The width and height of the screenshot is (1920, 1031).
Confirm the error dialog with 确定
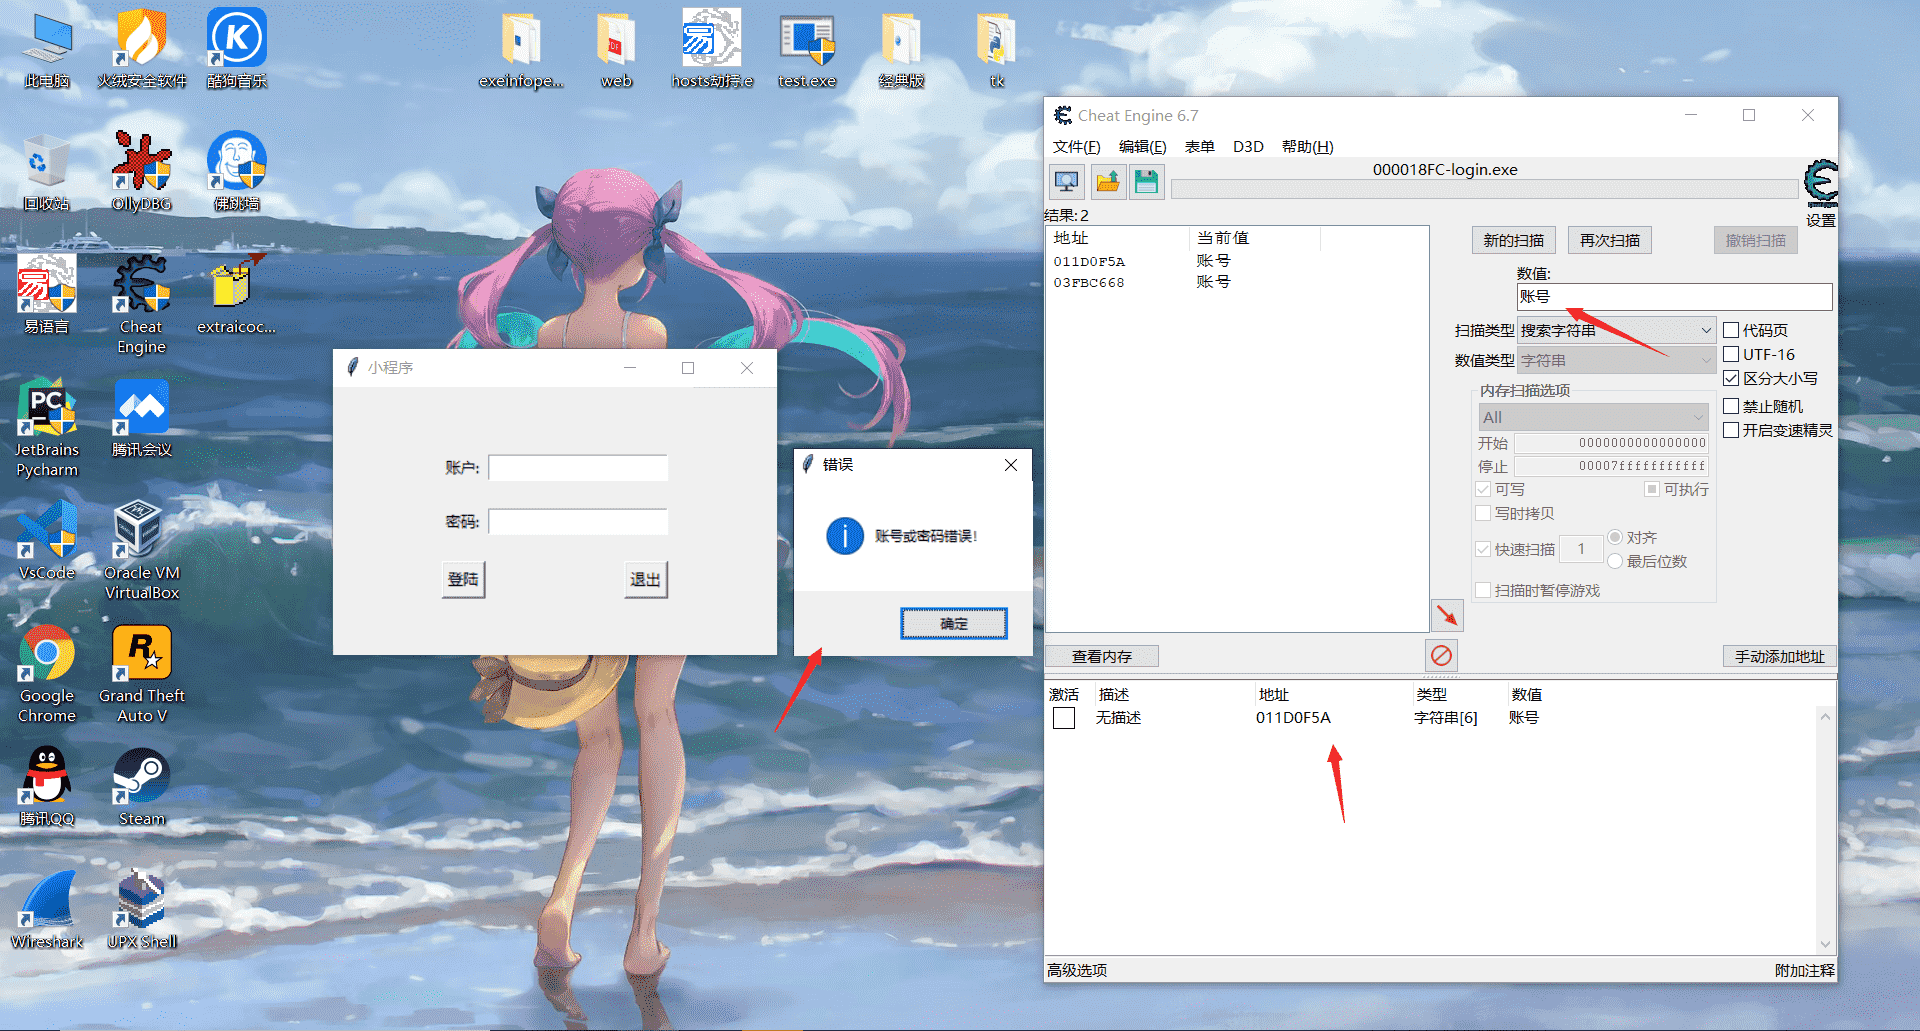(x=953, y=623)
